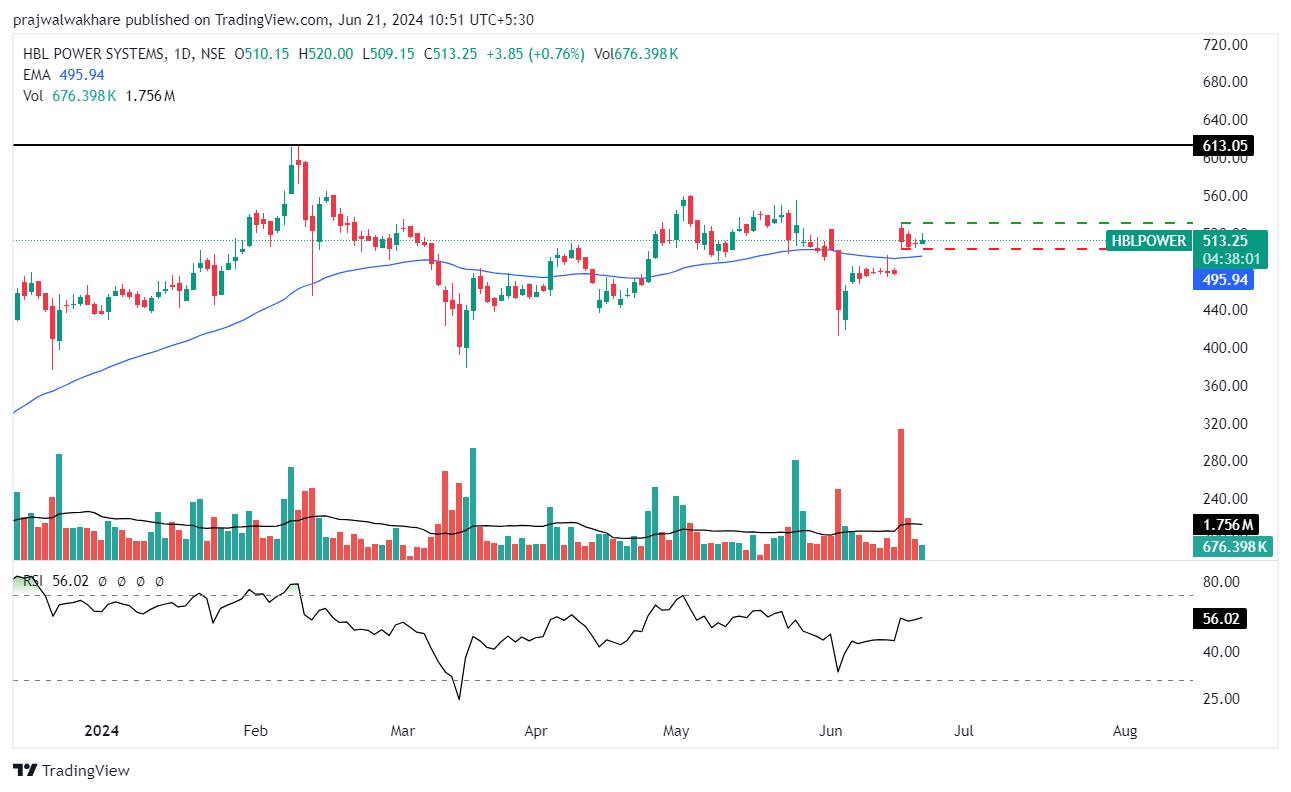Select the Aug label on time axis

1125,731
